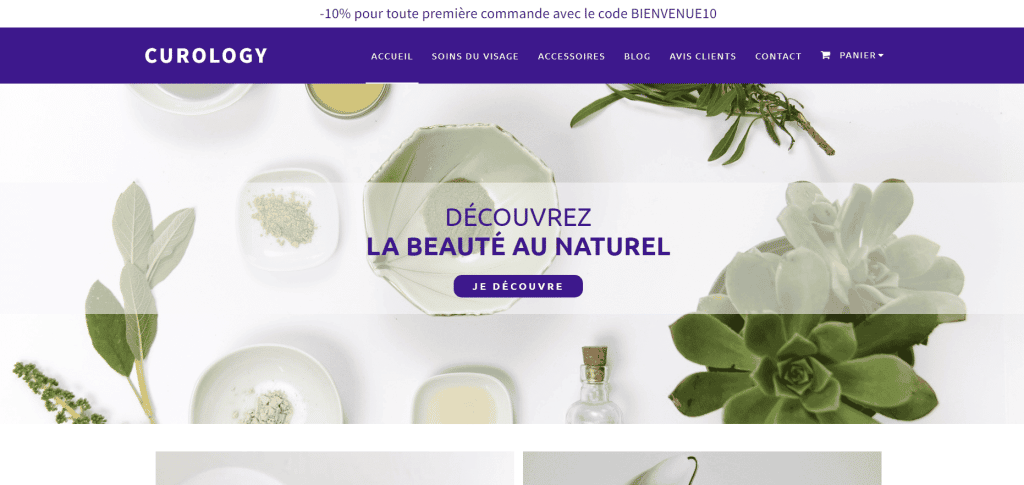Open AVIS CLIENTS page

[703, 56]
